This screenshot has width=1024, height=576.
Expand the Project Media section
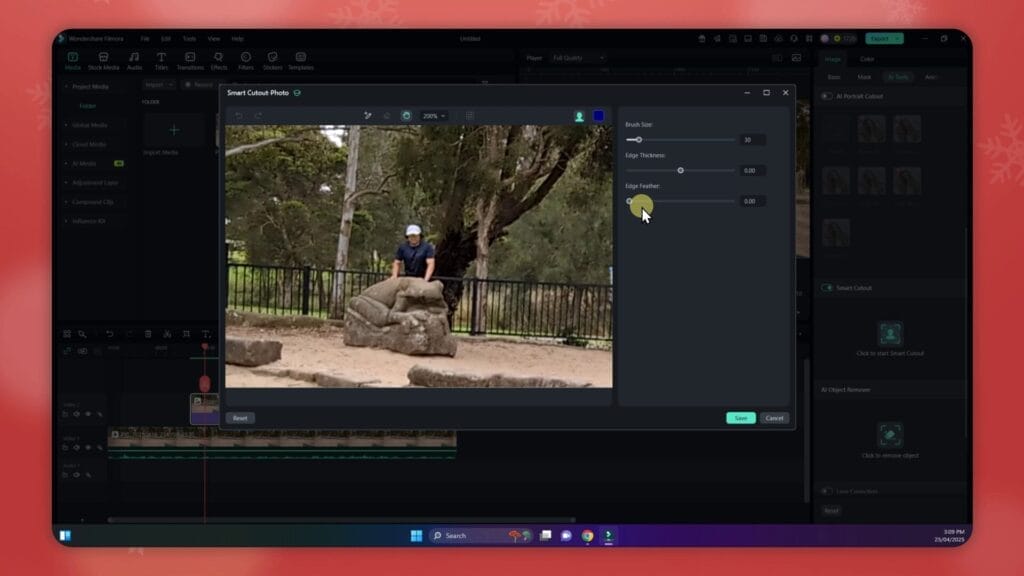pos(87,86)
